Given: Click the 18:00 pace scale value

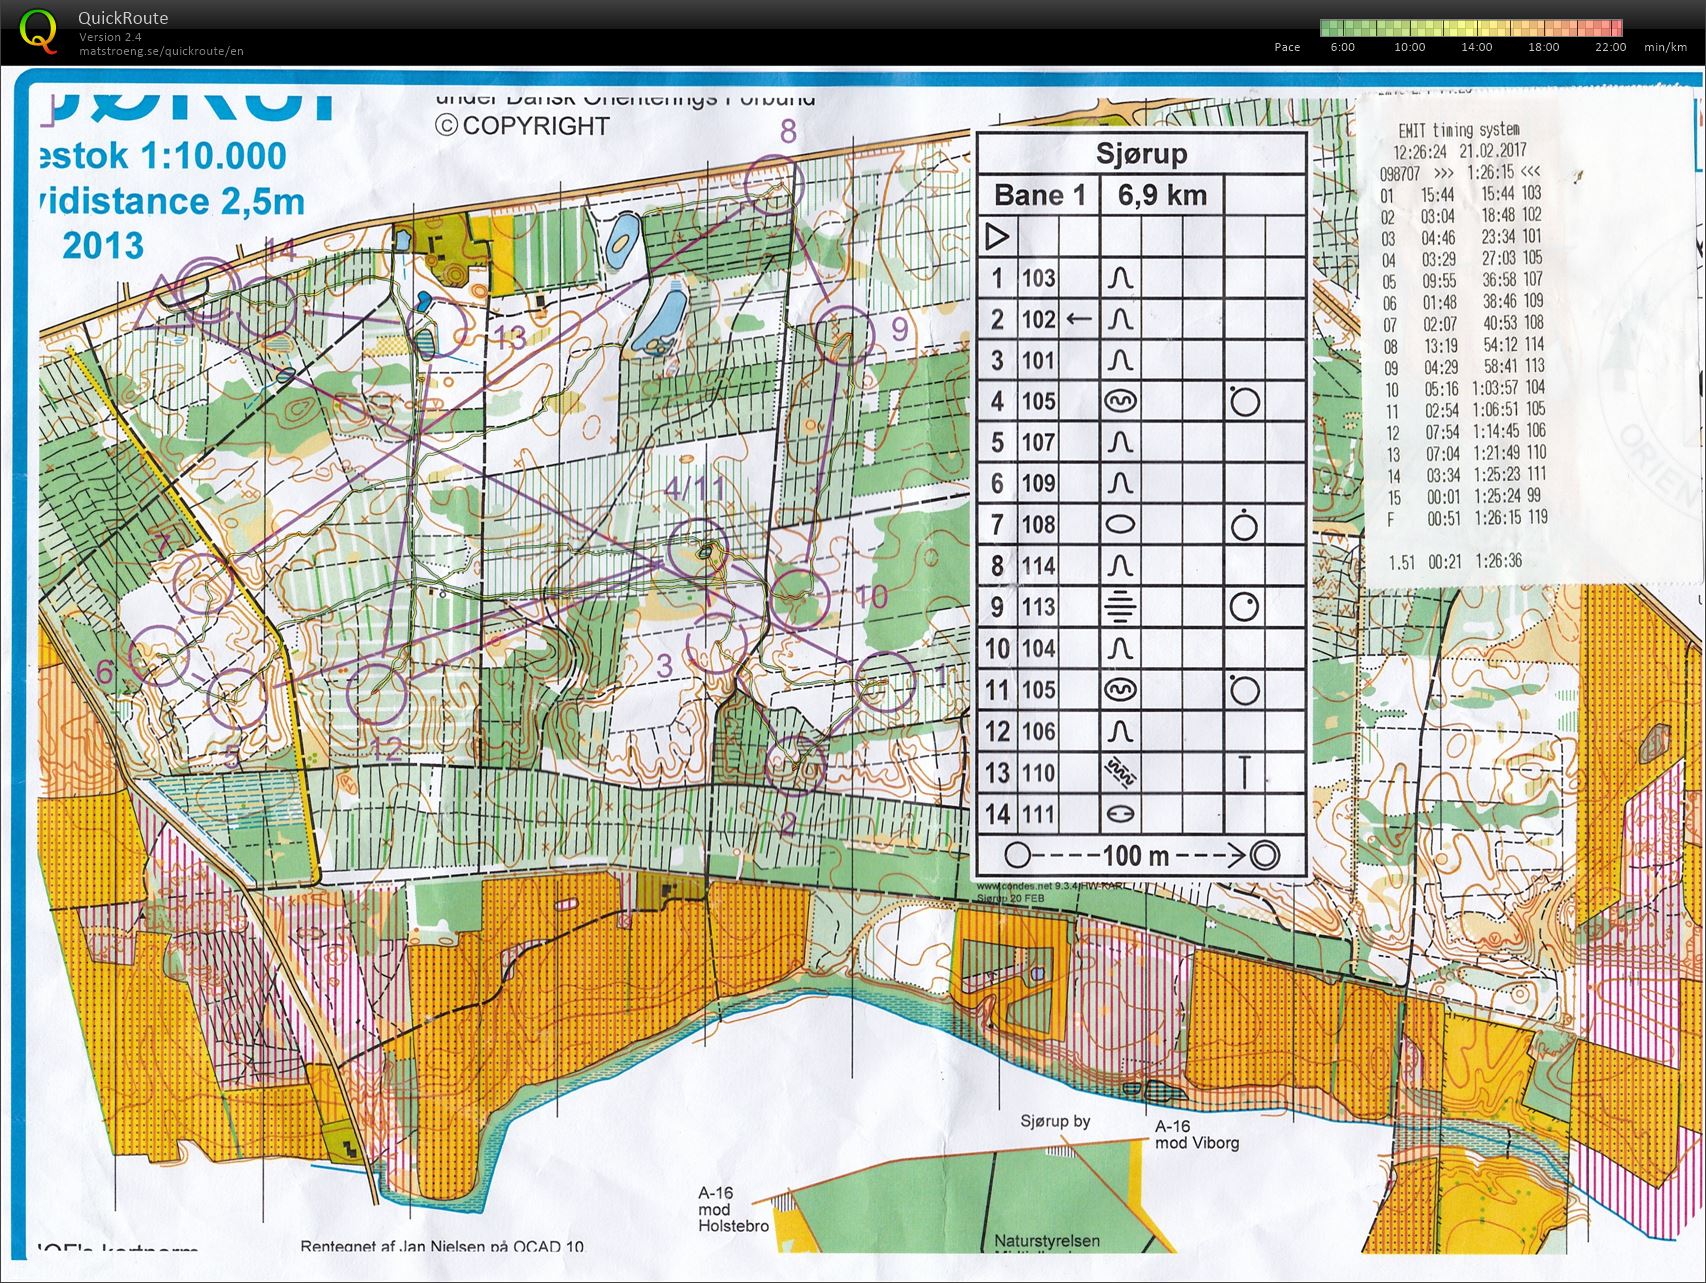Looking at the screenshot, I should tap(1543, 47).
